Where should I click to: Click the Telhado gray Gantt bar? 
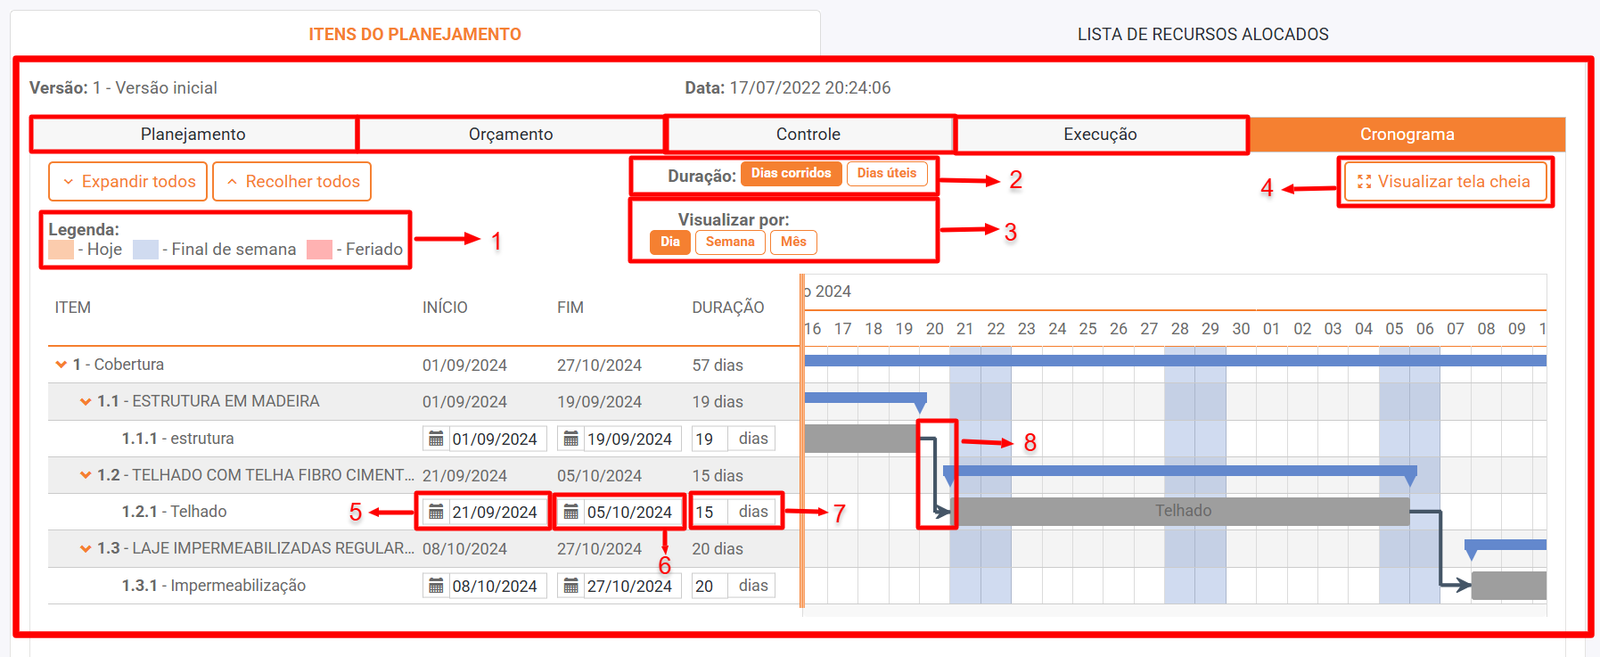[1182, 511]
